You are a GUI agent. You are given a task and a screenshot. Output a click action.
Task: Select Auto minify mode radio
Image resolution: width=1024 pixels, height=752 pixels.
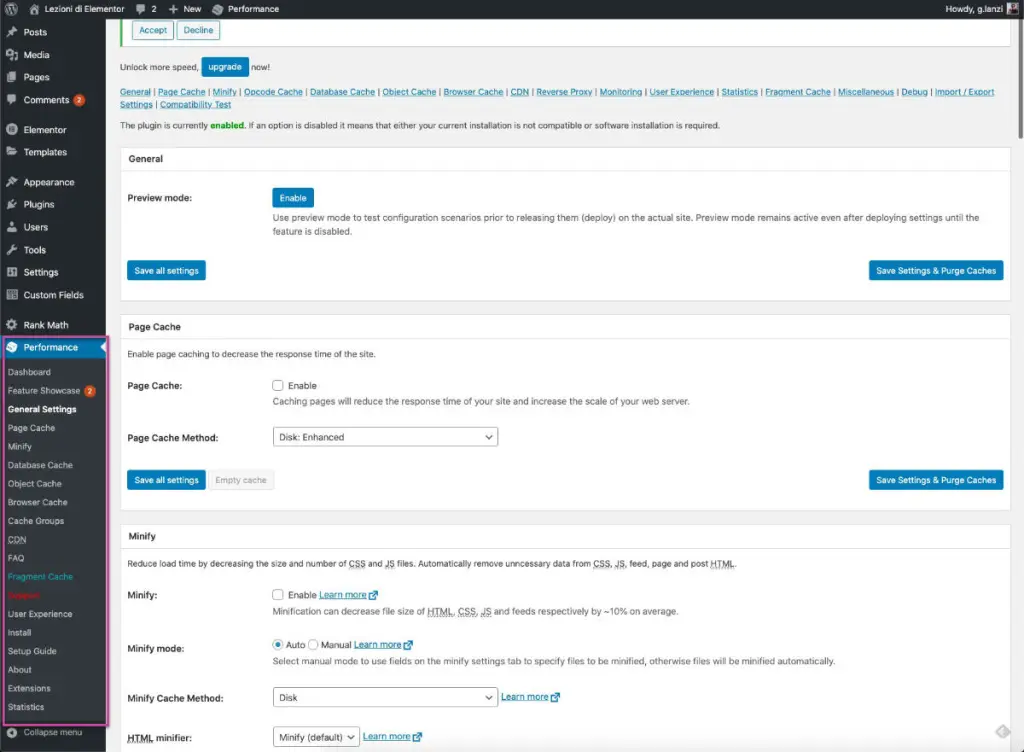(278, 645)
